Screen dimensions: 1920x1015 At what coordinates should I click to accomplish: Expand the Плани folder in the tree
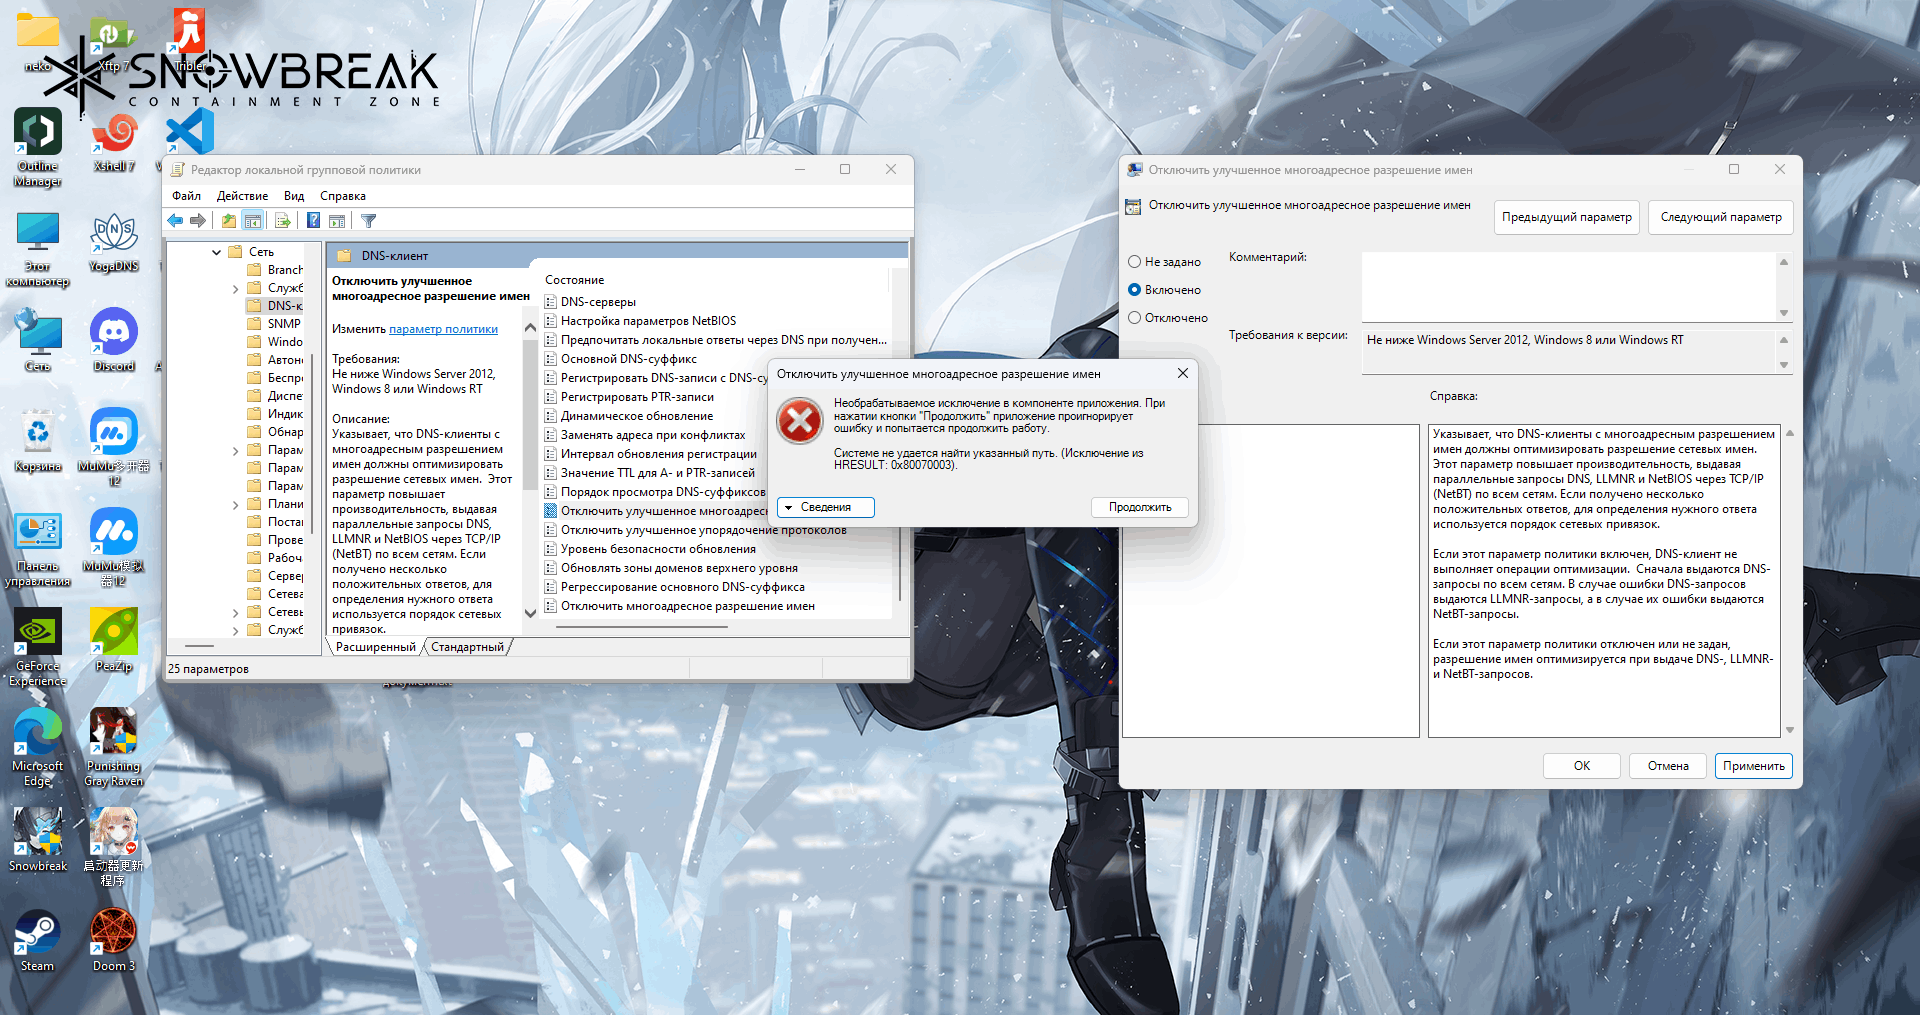236,505
